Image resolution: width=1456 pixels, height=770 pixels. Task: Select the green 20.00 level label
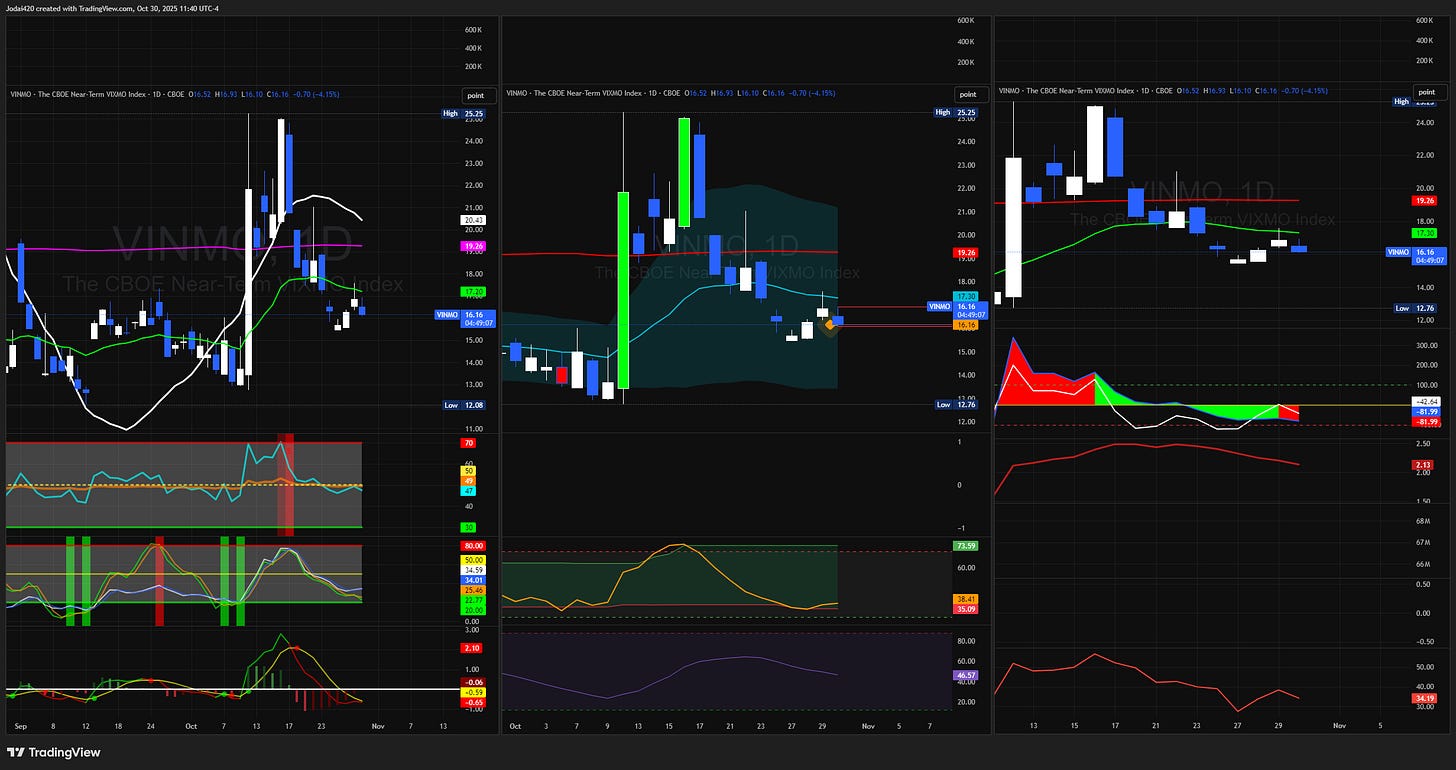[x=472, y=610]
